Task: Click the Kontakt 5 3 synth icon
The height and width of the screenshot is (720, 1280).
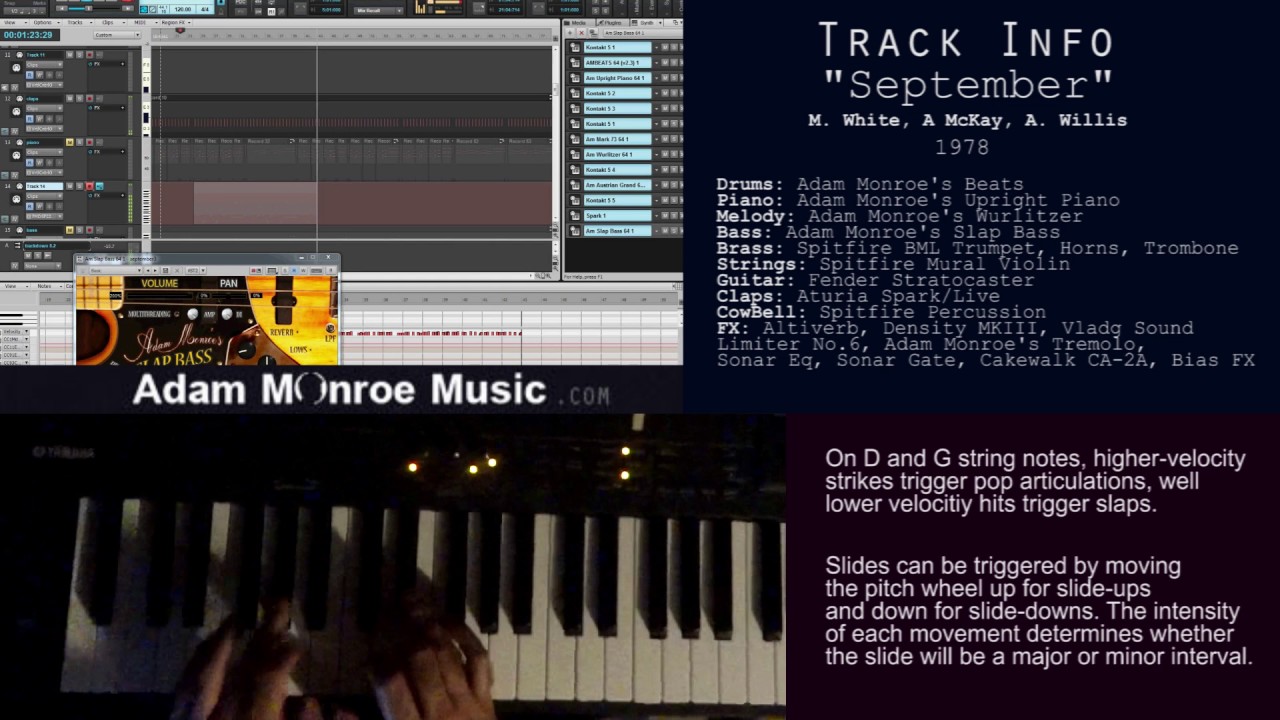Action: click(575, 108)
